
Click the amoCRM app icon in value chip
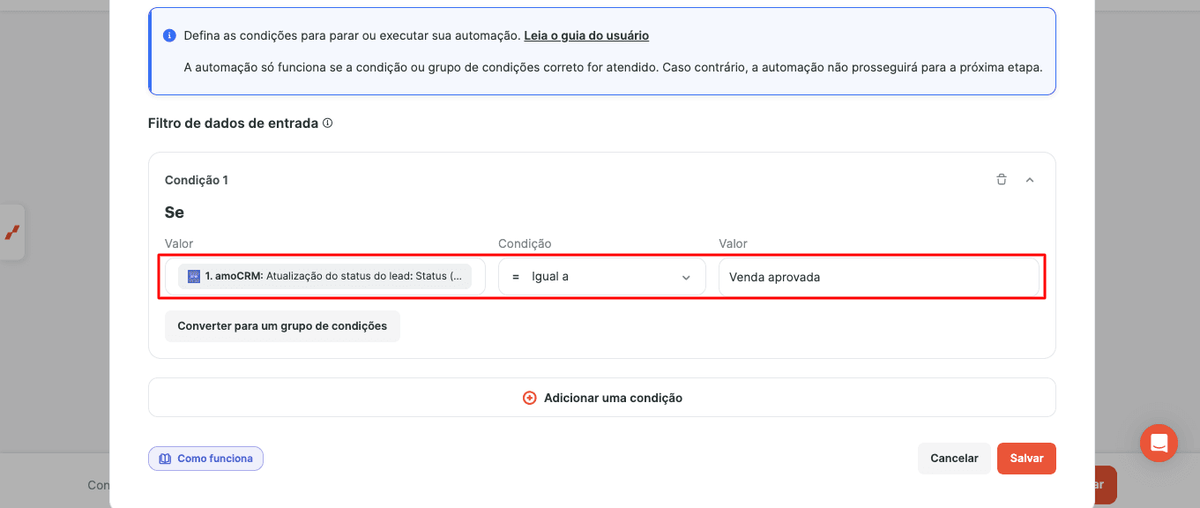click(194, 276)
